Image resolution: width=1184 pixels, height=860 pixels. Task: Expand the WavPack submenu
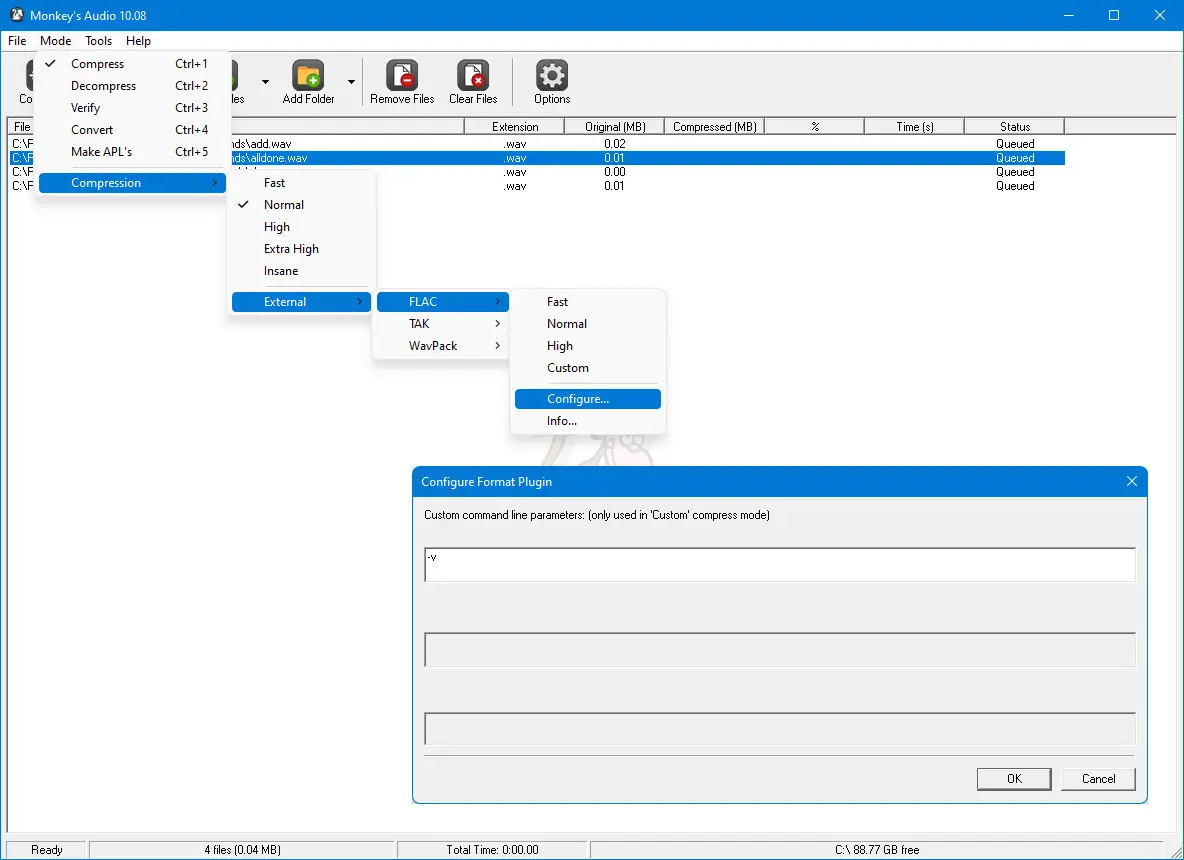click(x=442, y=346)
